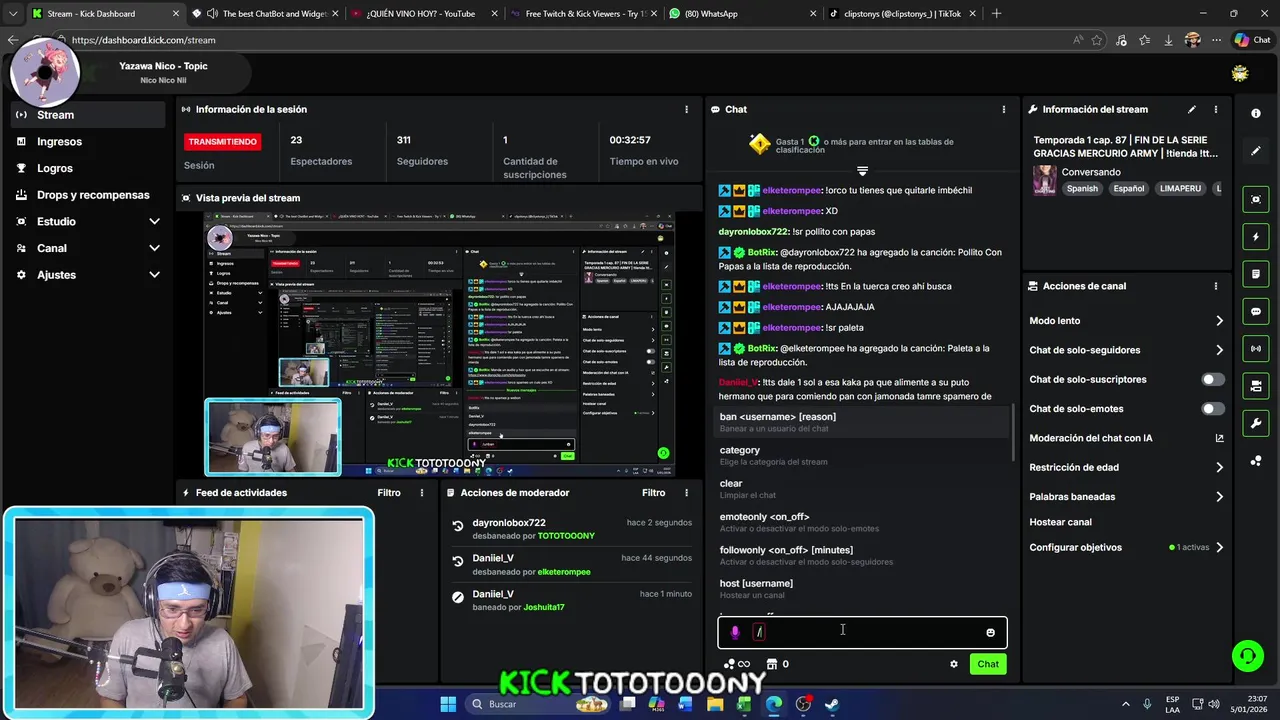Open Chat panel three-dot menu
Viewport: 1280px width, 720px height.
tap(1004, 110)
